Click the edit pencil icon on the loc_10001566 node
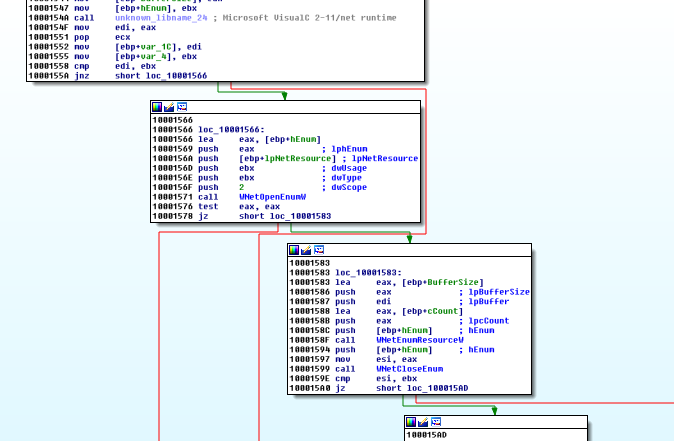674x441 pixels. (x=168, y=106)
